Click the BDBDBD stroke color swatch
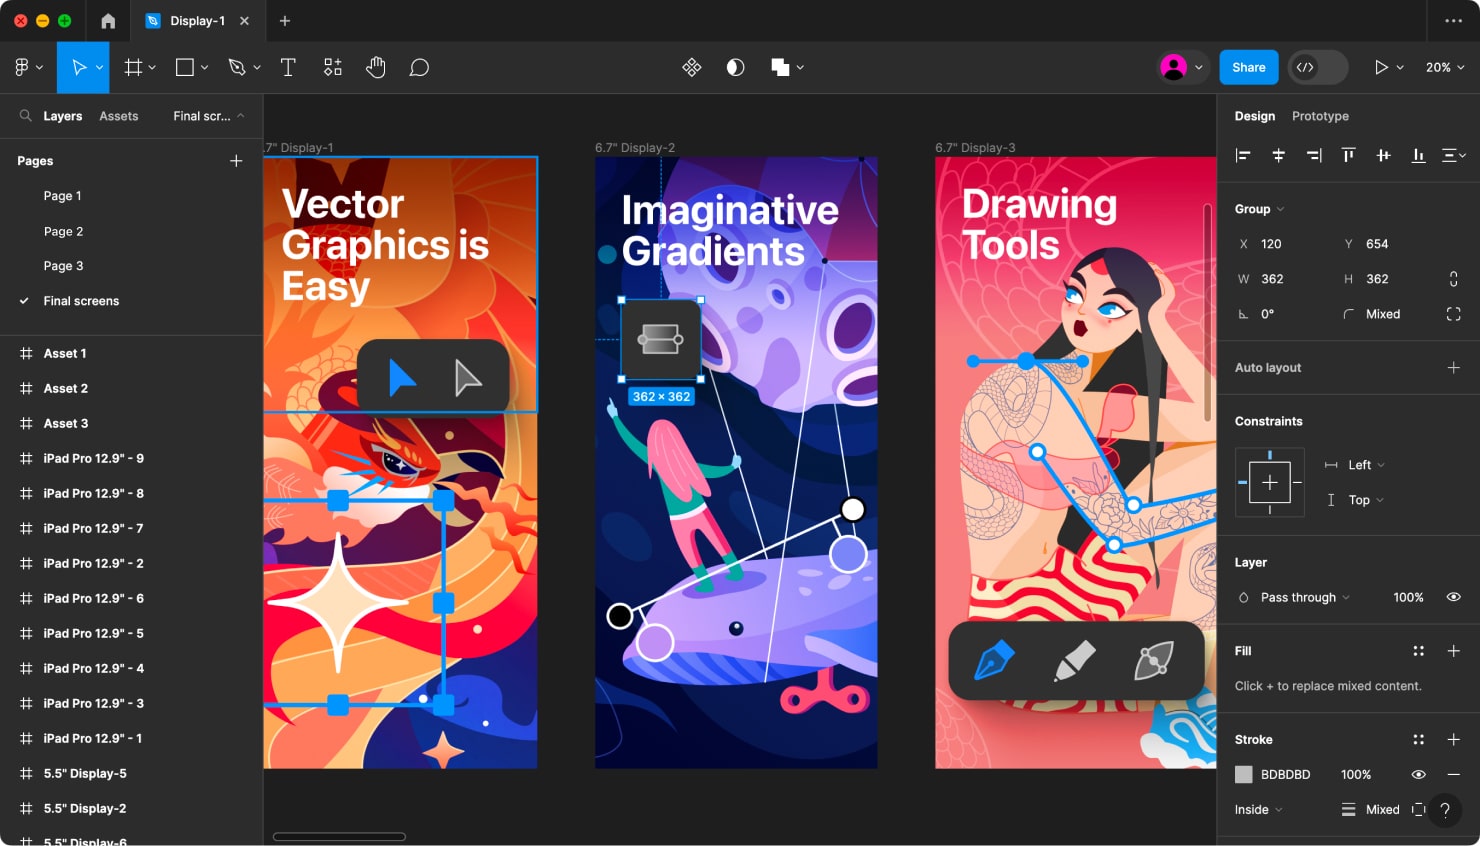 point(1243,775)
